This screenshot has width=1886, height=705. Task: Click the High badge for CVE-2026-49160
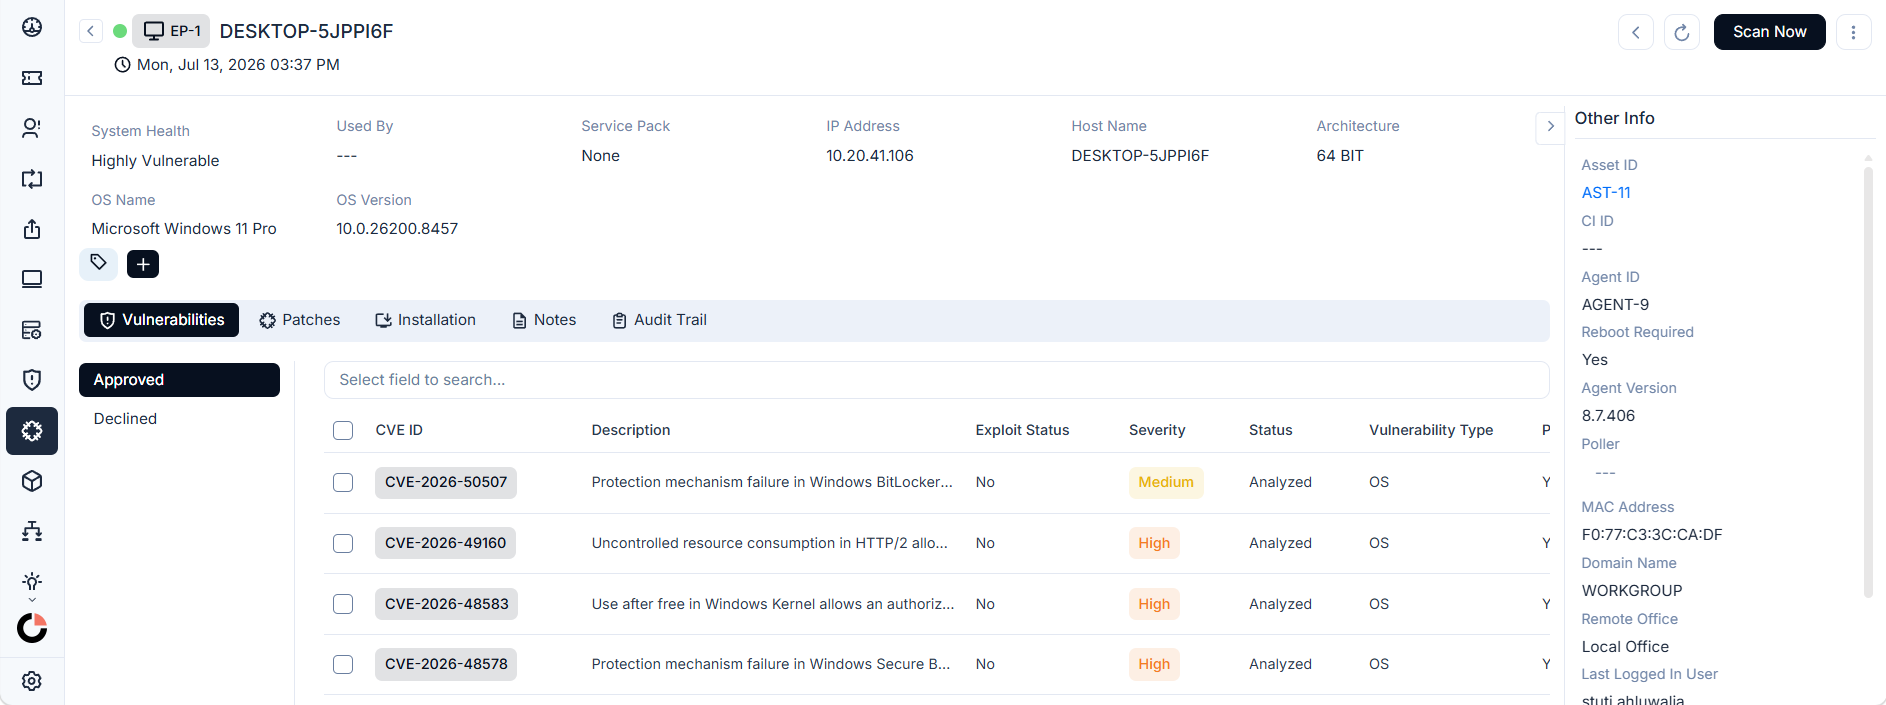[1154, 543]
